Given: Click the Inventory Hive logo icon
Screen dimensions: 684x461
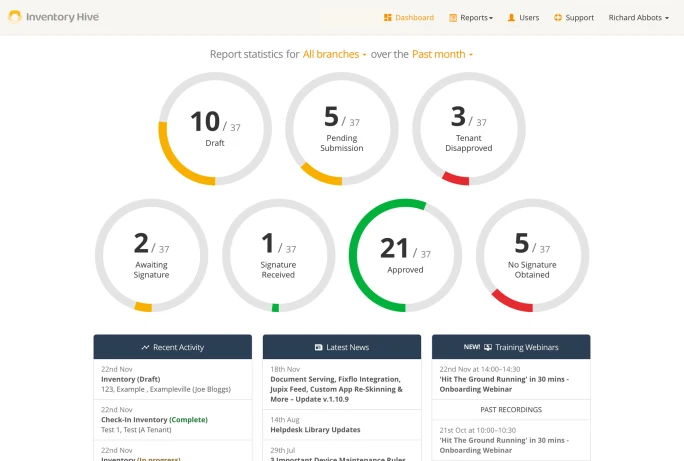Looking at the screenshot, I should [x=15, y=17].
